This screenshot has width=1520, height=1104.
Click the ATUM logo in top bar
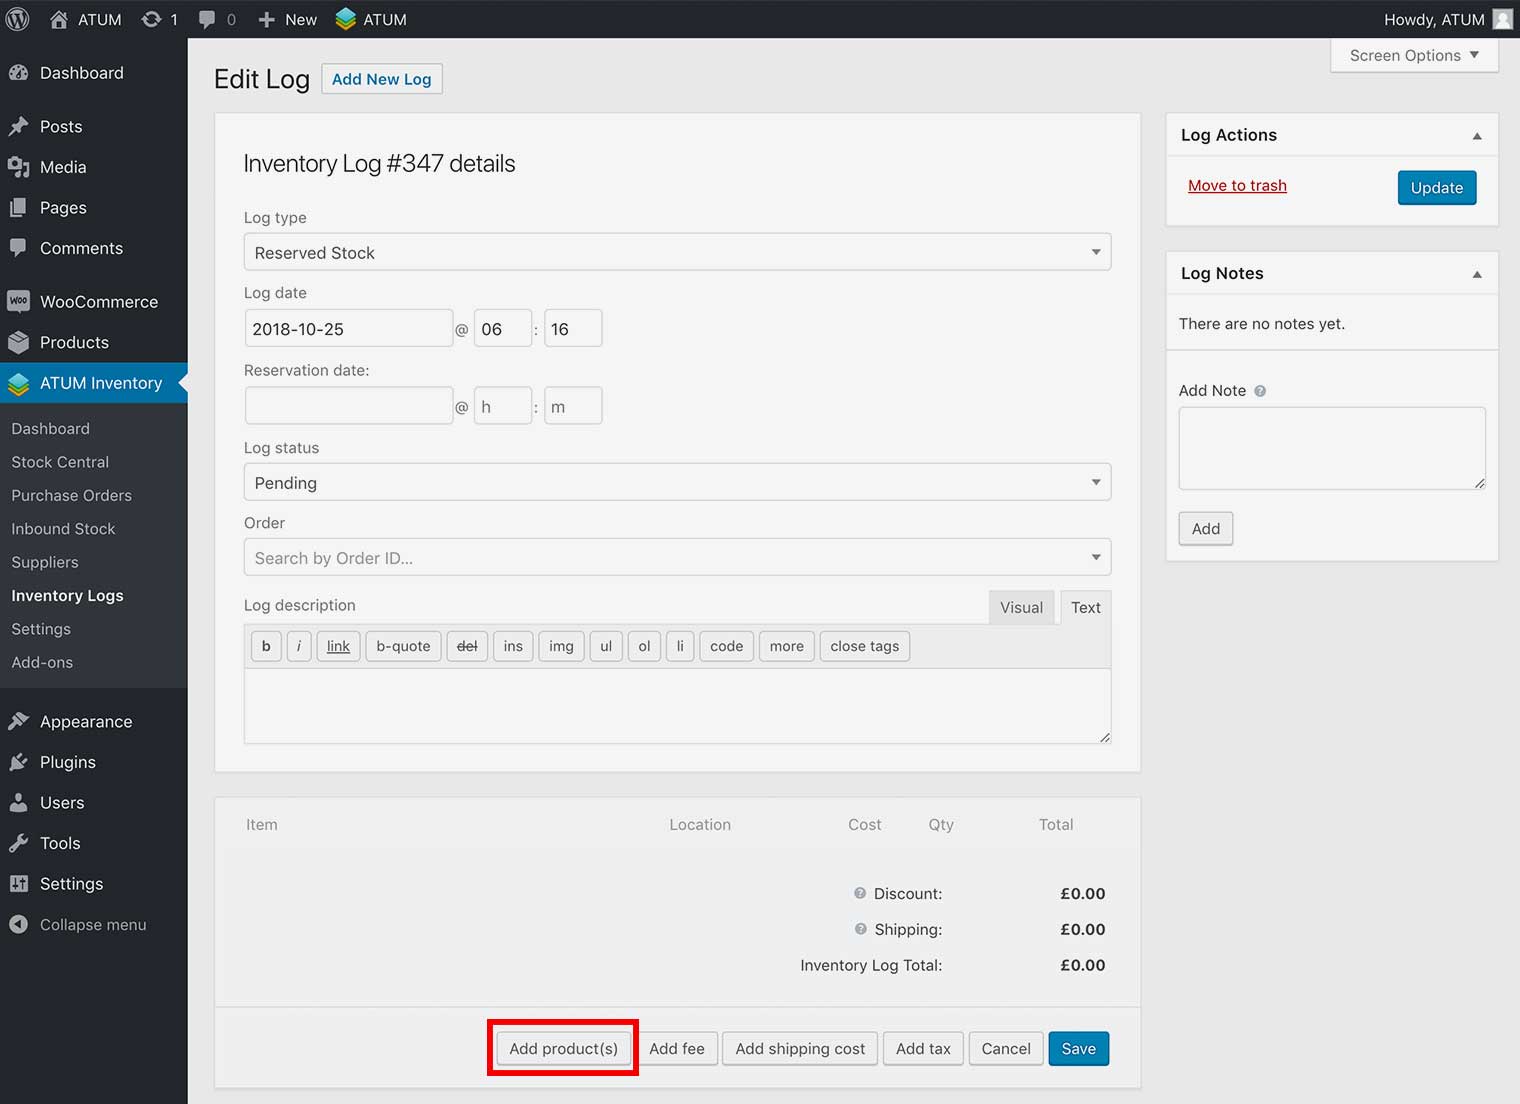coord(346,19)
